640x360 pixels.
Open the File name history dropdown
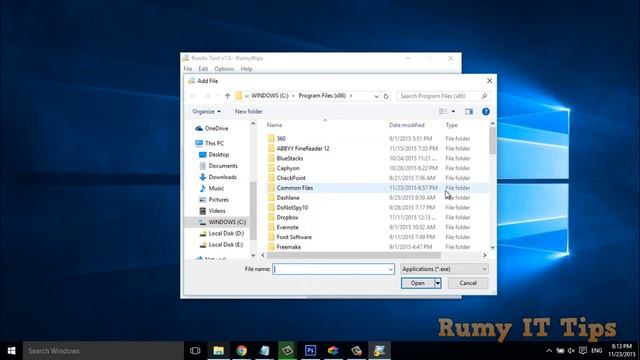tap(390, 269)
